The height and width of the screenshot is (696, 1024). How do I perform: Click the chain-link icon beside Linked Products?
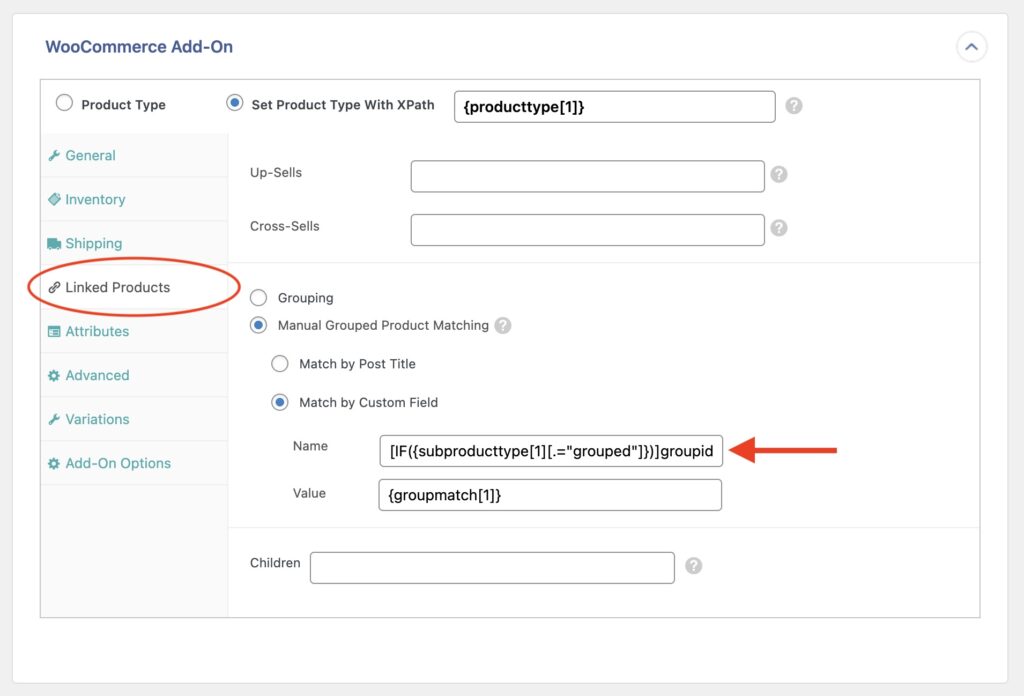tap(56, 287)
